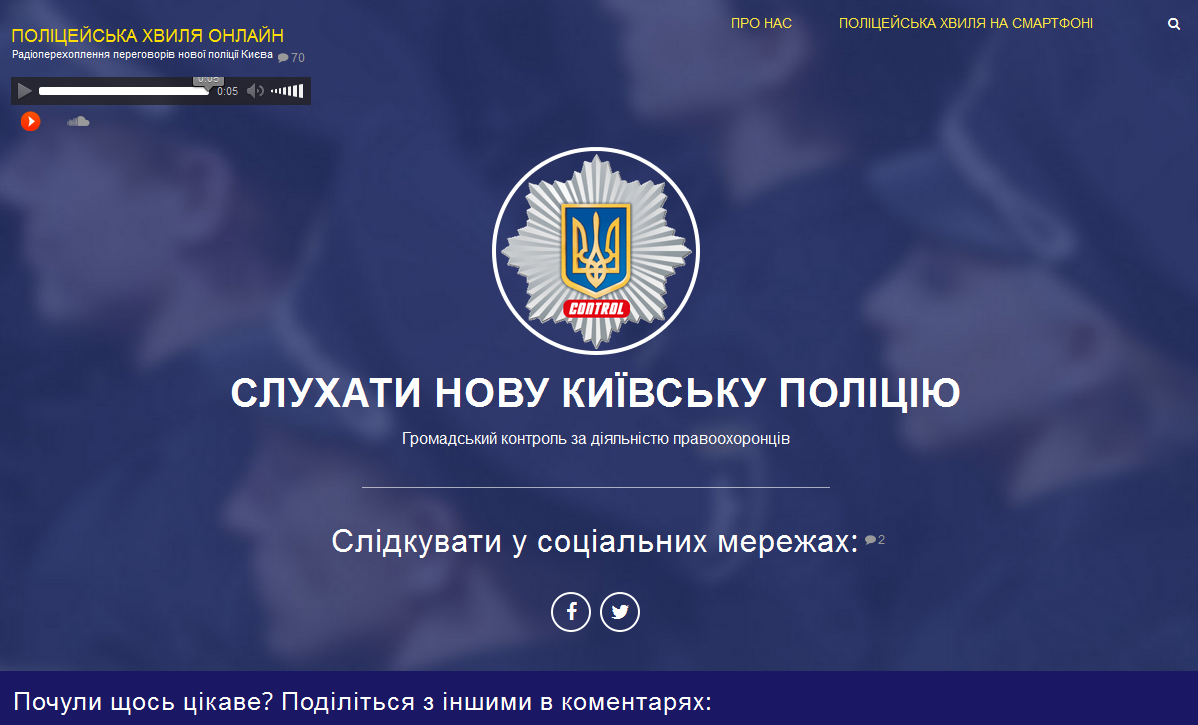Image resolution: width=1198 pixels, height=725 pixels.
Task: Click heading СЛУХАТИ НОВУ КИЇВСЬКУ ПОЛІЦІЮ
Action: pos(595,393)
